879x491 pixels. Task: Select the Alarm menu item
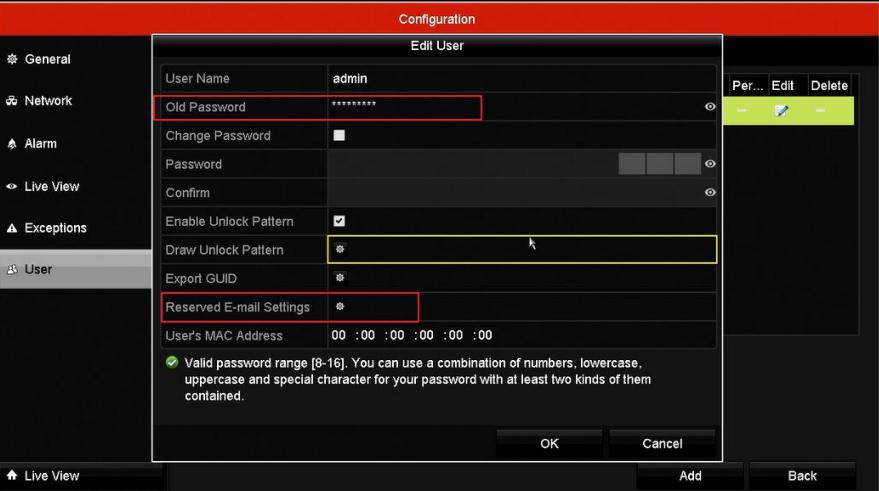pos(40,144)
